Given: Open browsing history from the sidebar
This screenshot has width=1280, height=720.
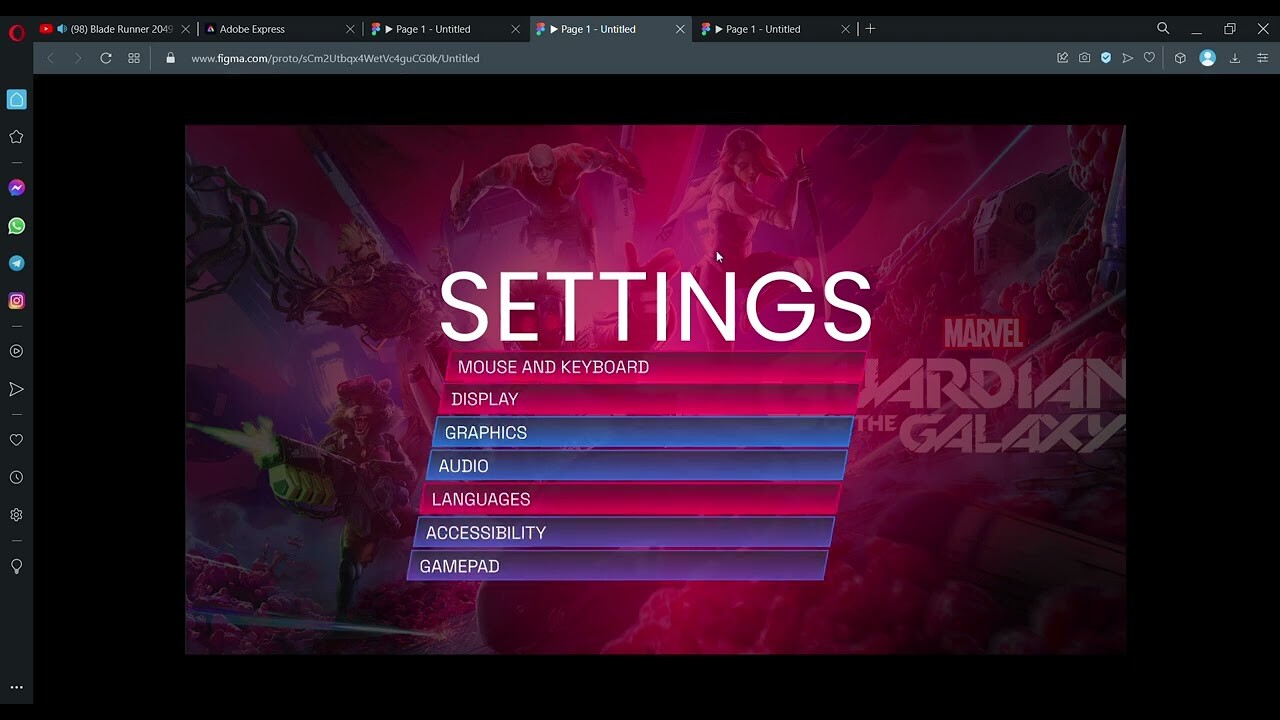Looking at the screenshot, I should (16, 477).
